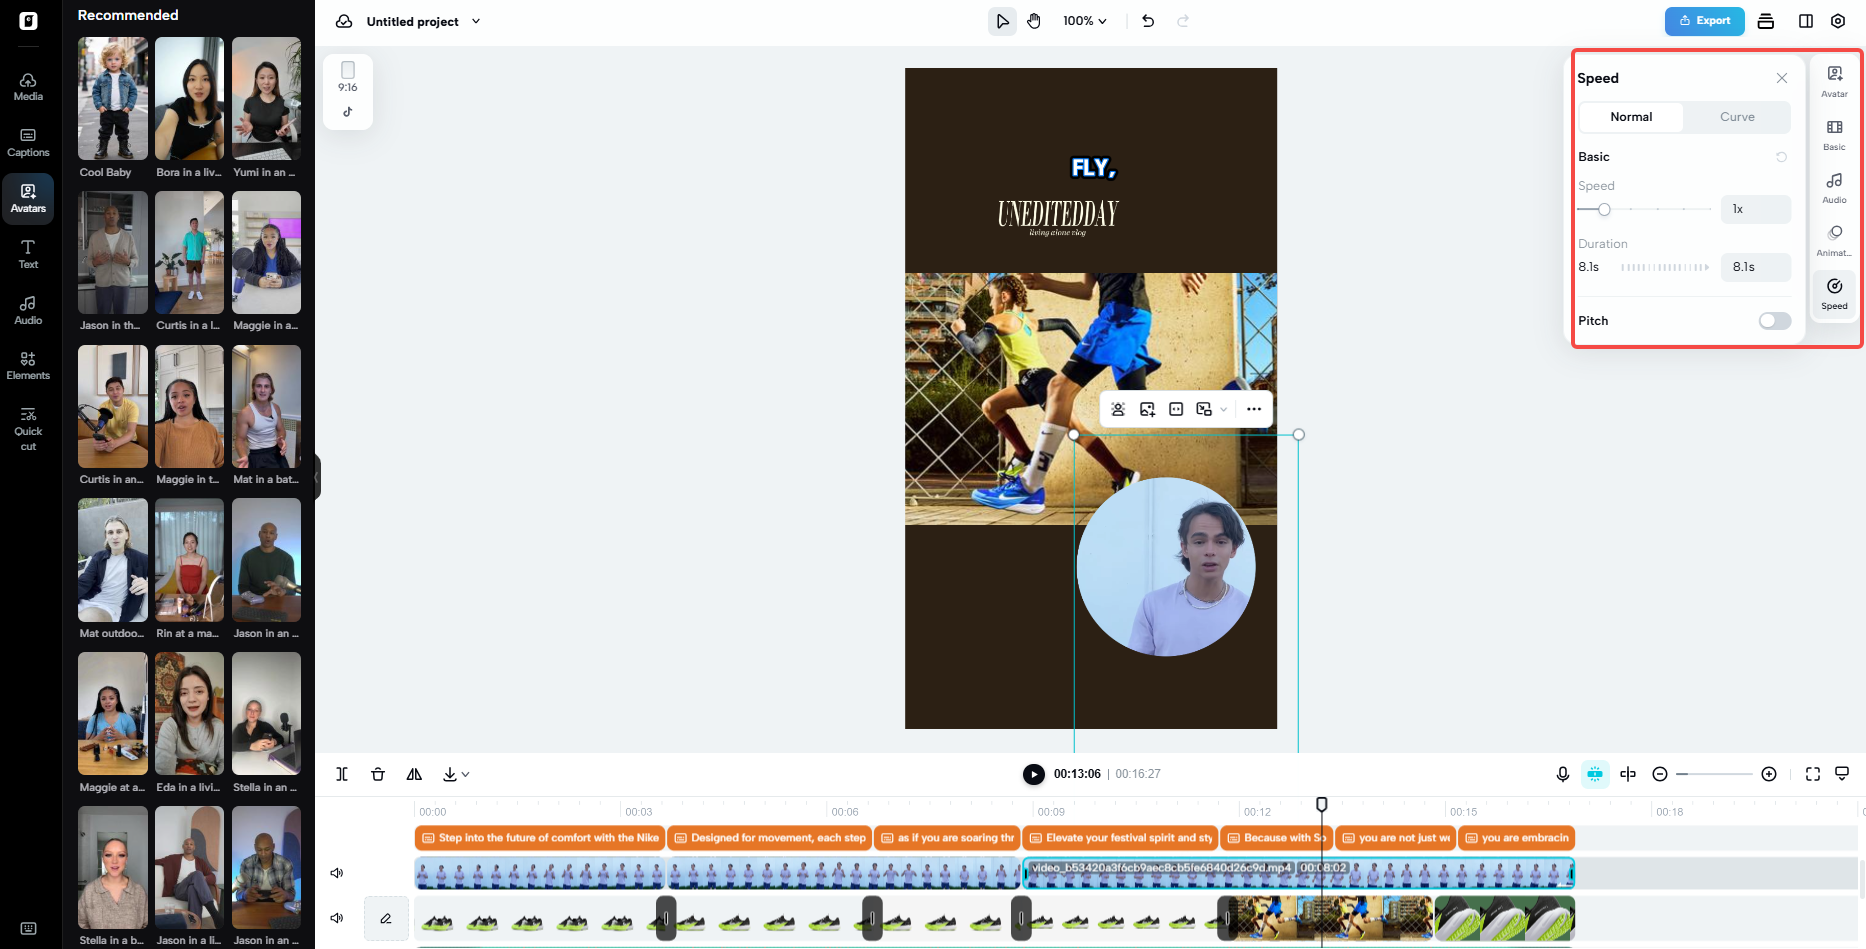Switch to the Curve speed tab
The height and width of the screenshot is (949, 1866).
coord(1737,117)
